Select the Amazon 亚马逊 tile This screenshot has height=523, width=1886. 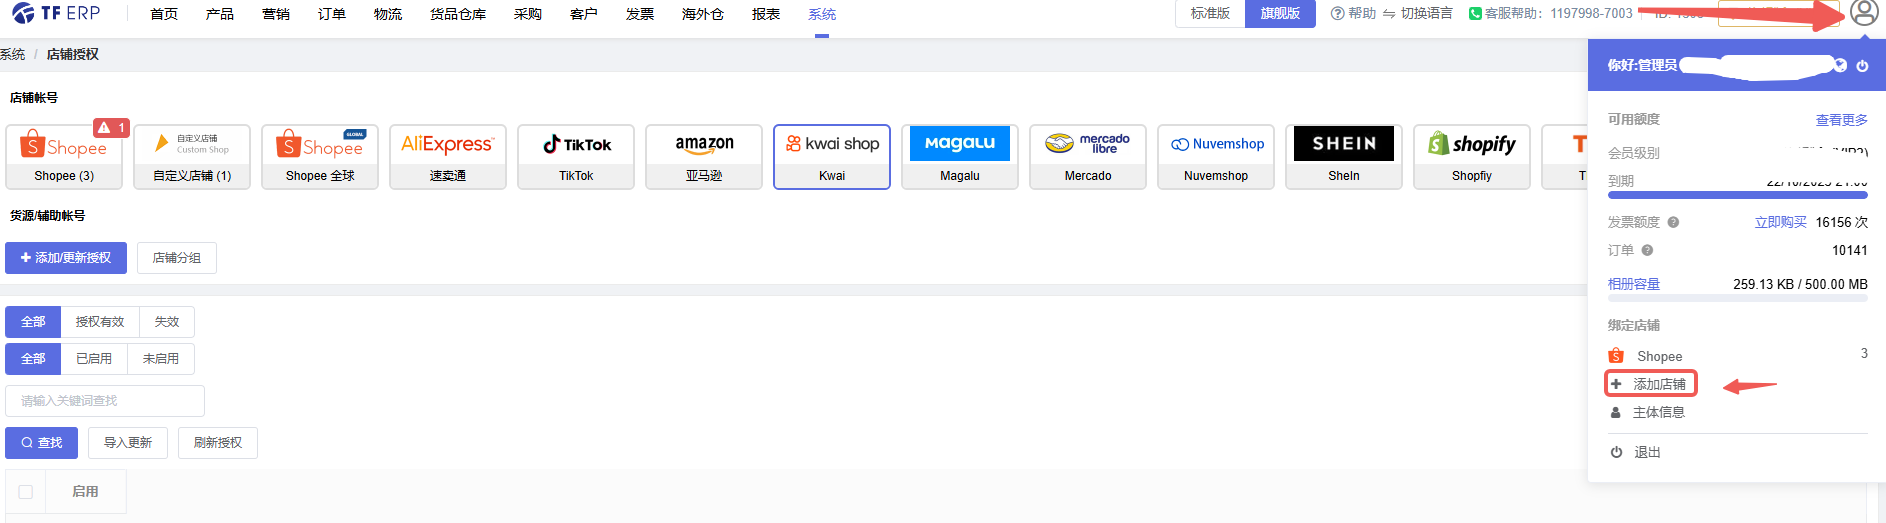[704, 157]
